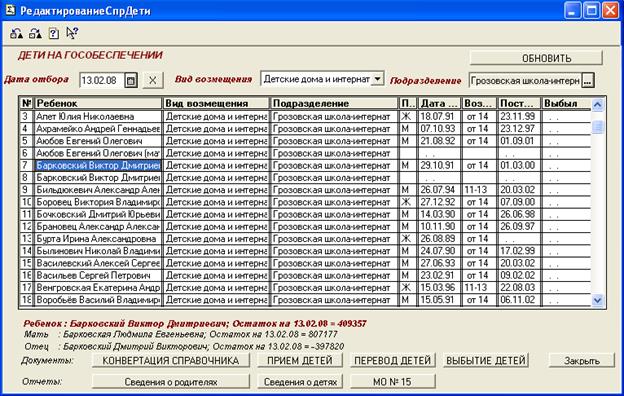Click admission date cell 17.02.99

coord(519,251)
